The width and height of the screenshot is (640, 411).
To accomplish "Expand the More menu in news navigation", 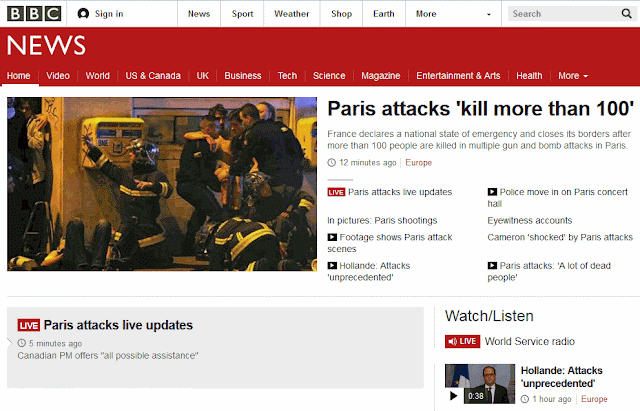I will 573,76.
